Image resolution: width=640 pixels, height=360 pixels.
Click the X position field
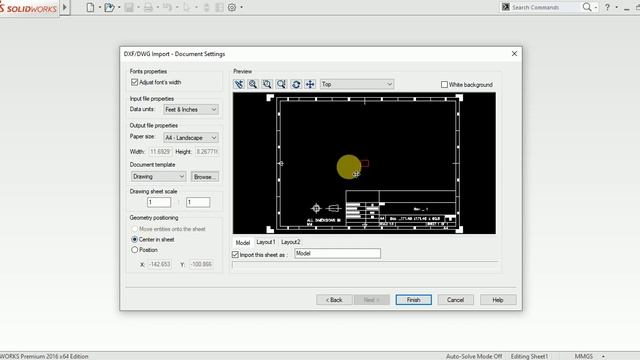(160, 264)
